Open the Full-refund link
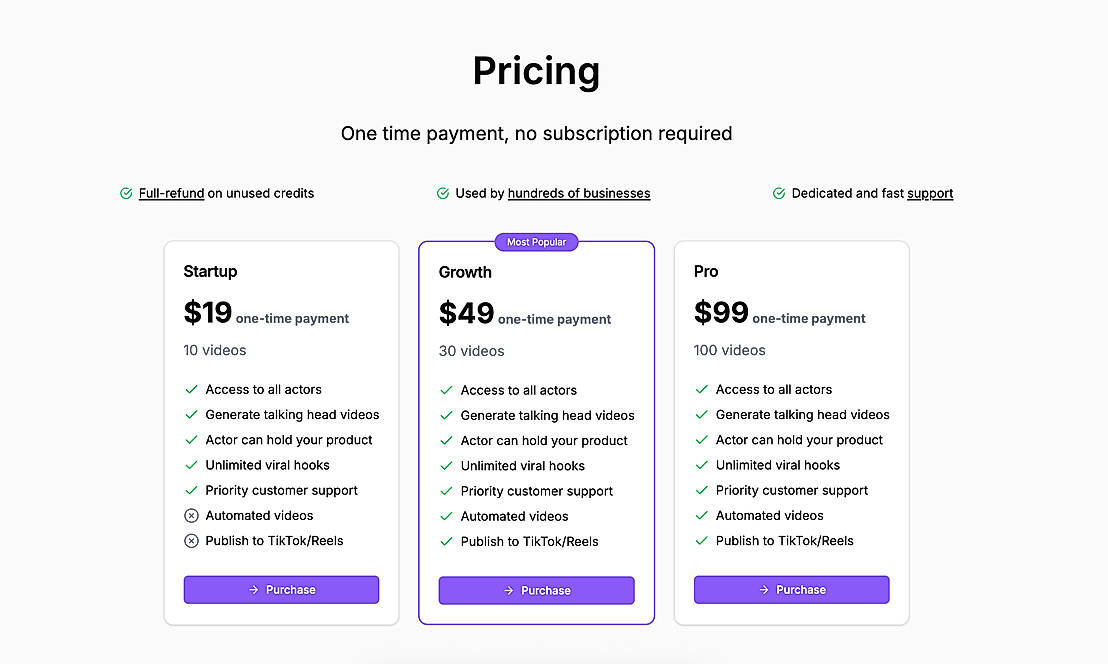 (171, 194)
